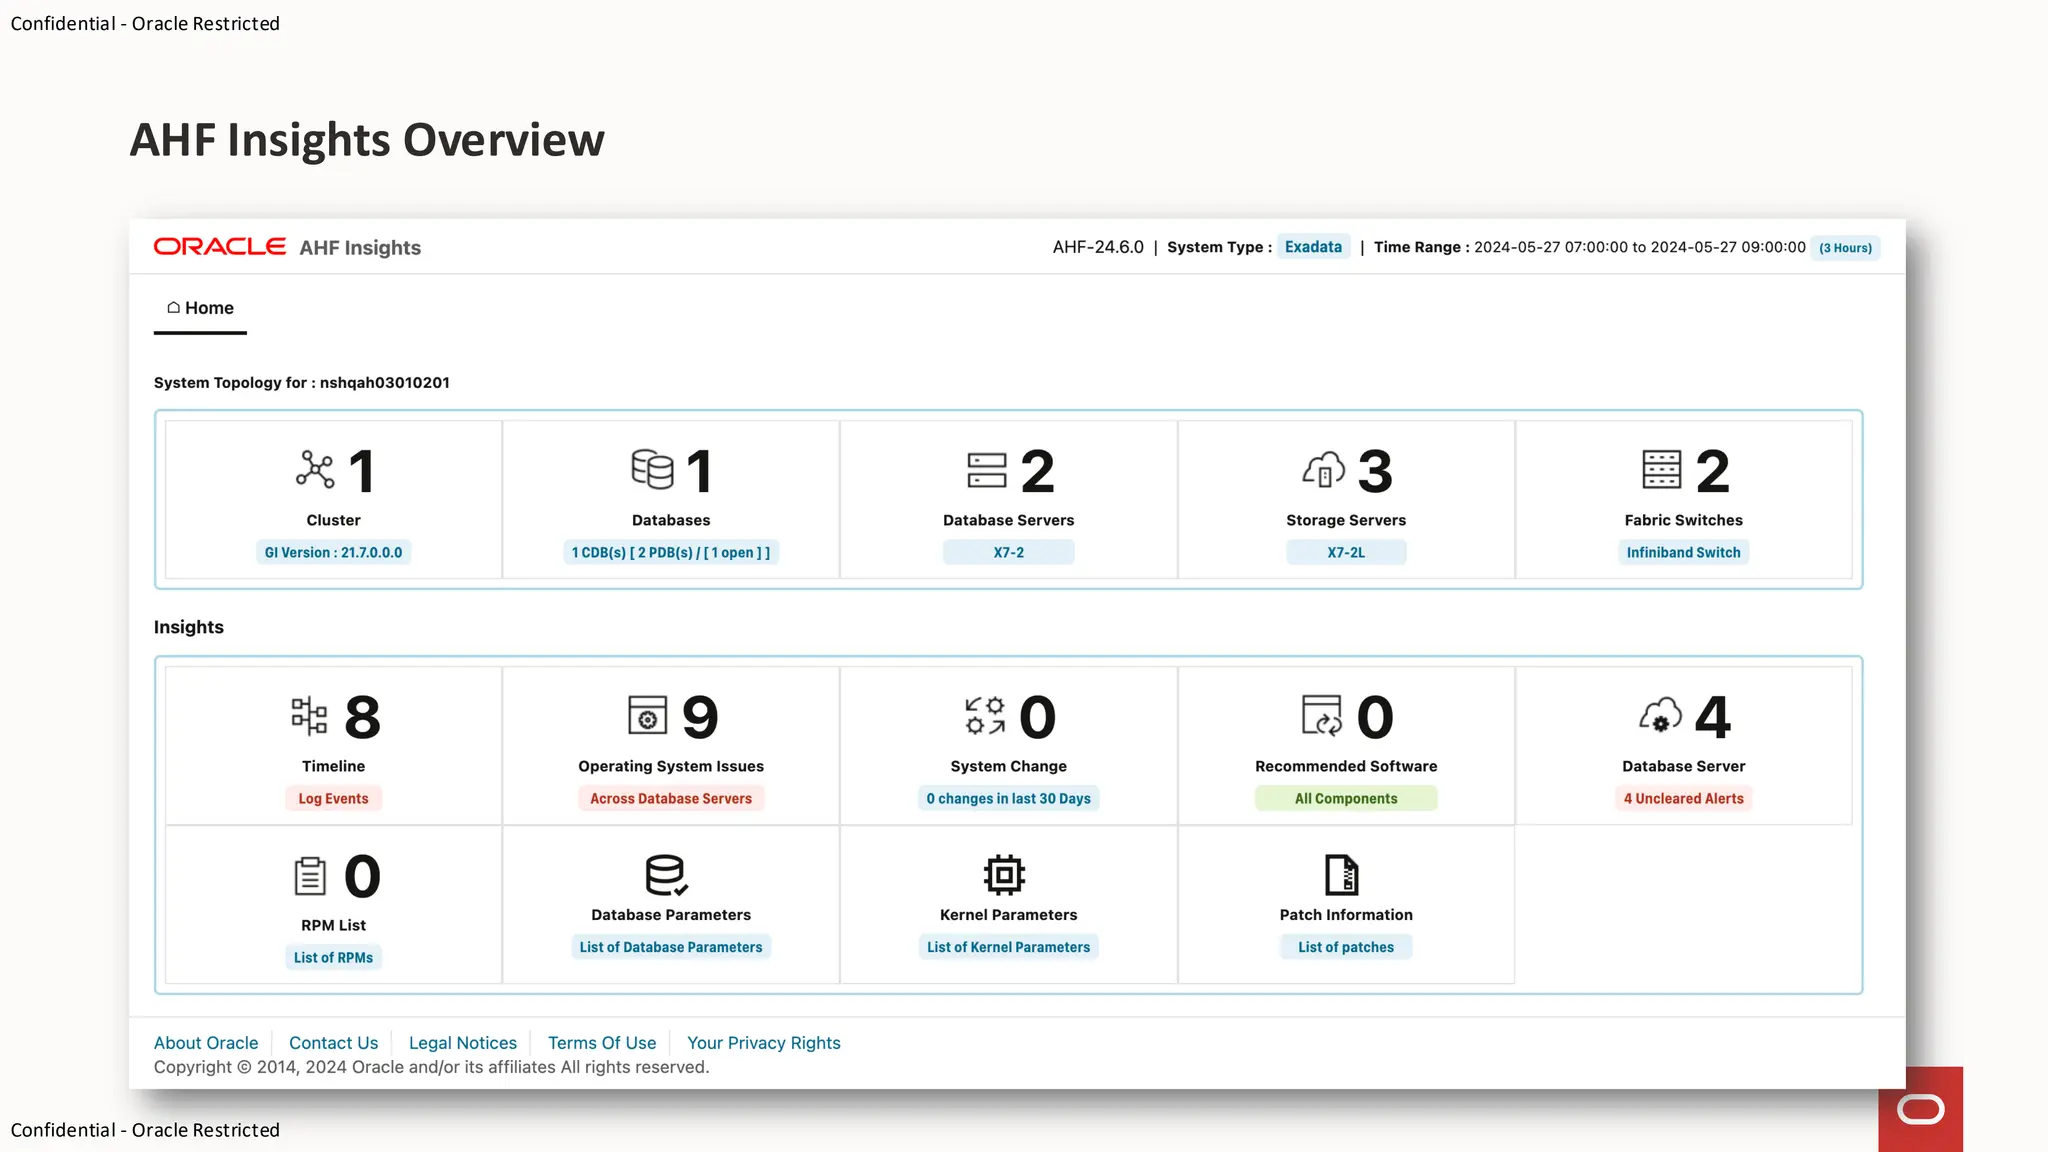The height and width of the screenshot is (1152, 2048).
Task: Switch to the Home tab
Action: click(x=200, y=309)
